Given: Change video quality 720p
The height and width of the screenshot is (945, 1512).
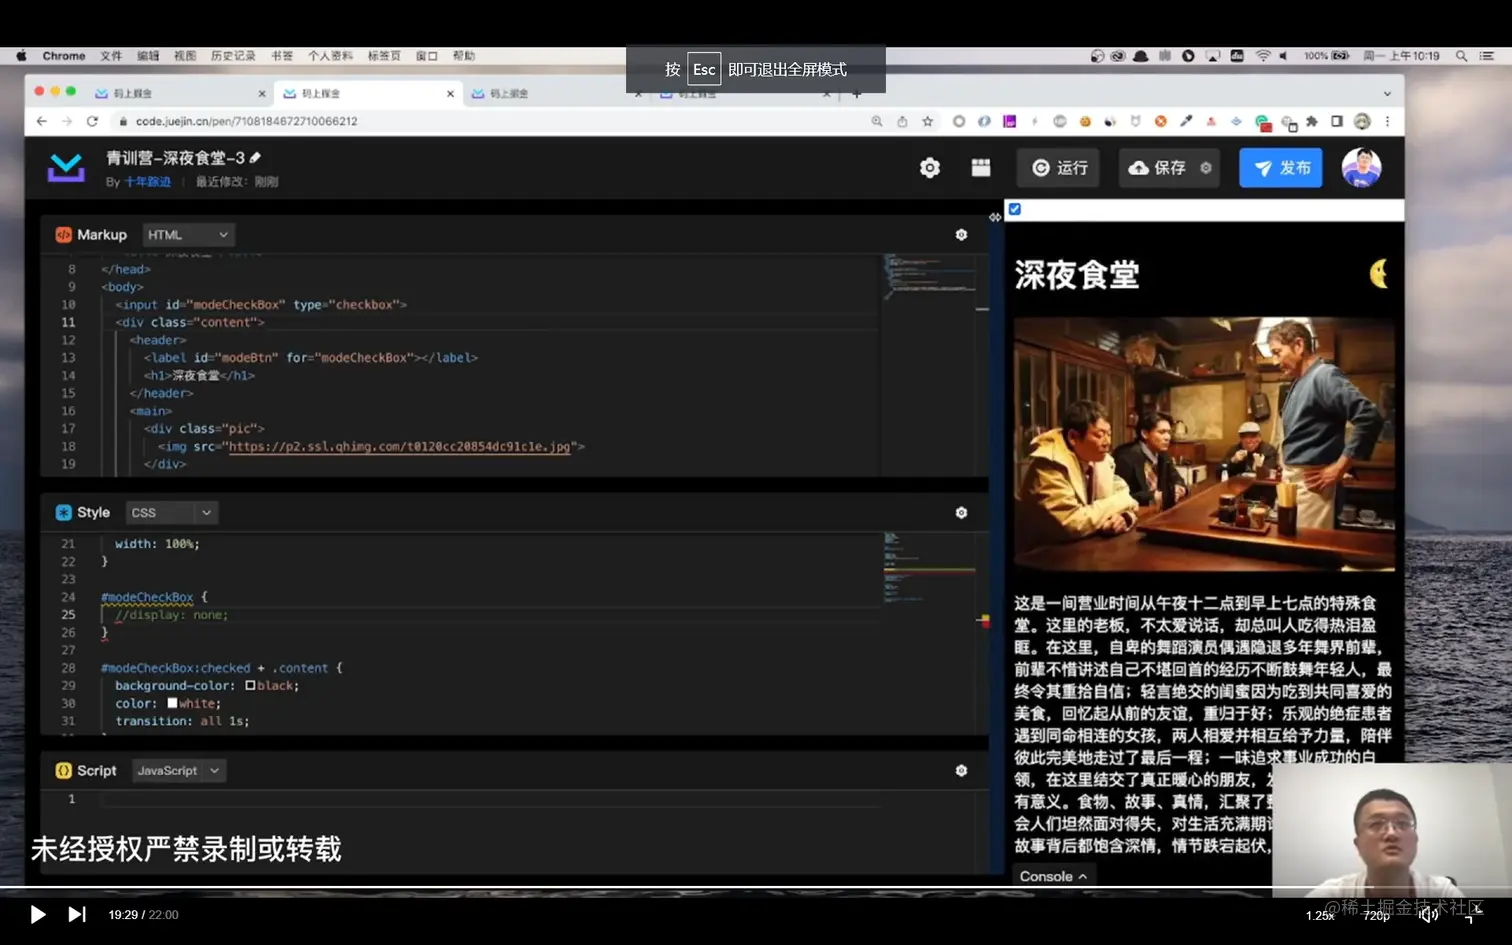Looking at the screenshot, I should point(1376,915).
